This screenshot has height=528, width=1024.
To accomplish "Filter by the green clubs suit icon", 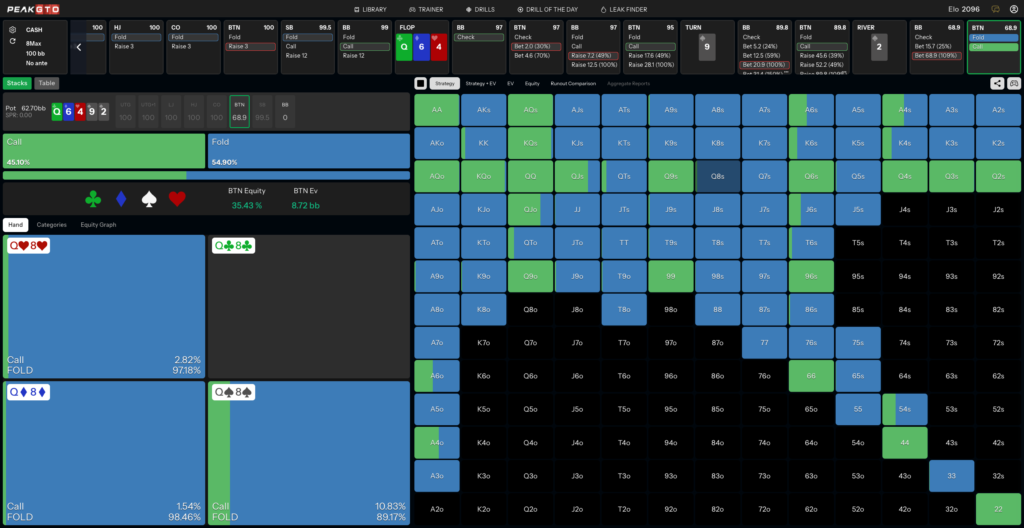I will (93, 199).
